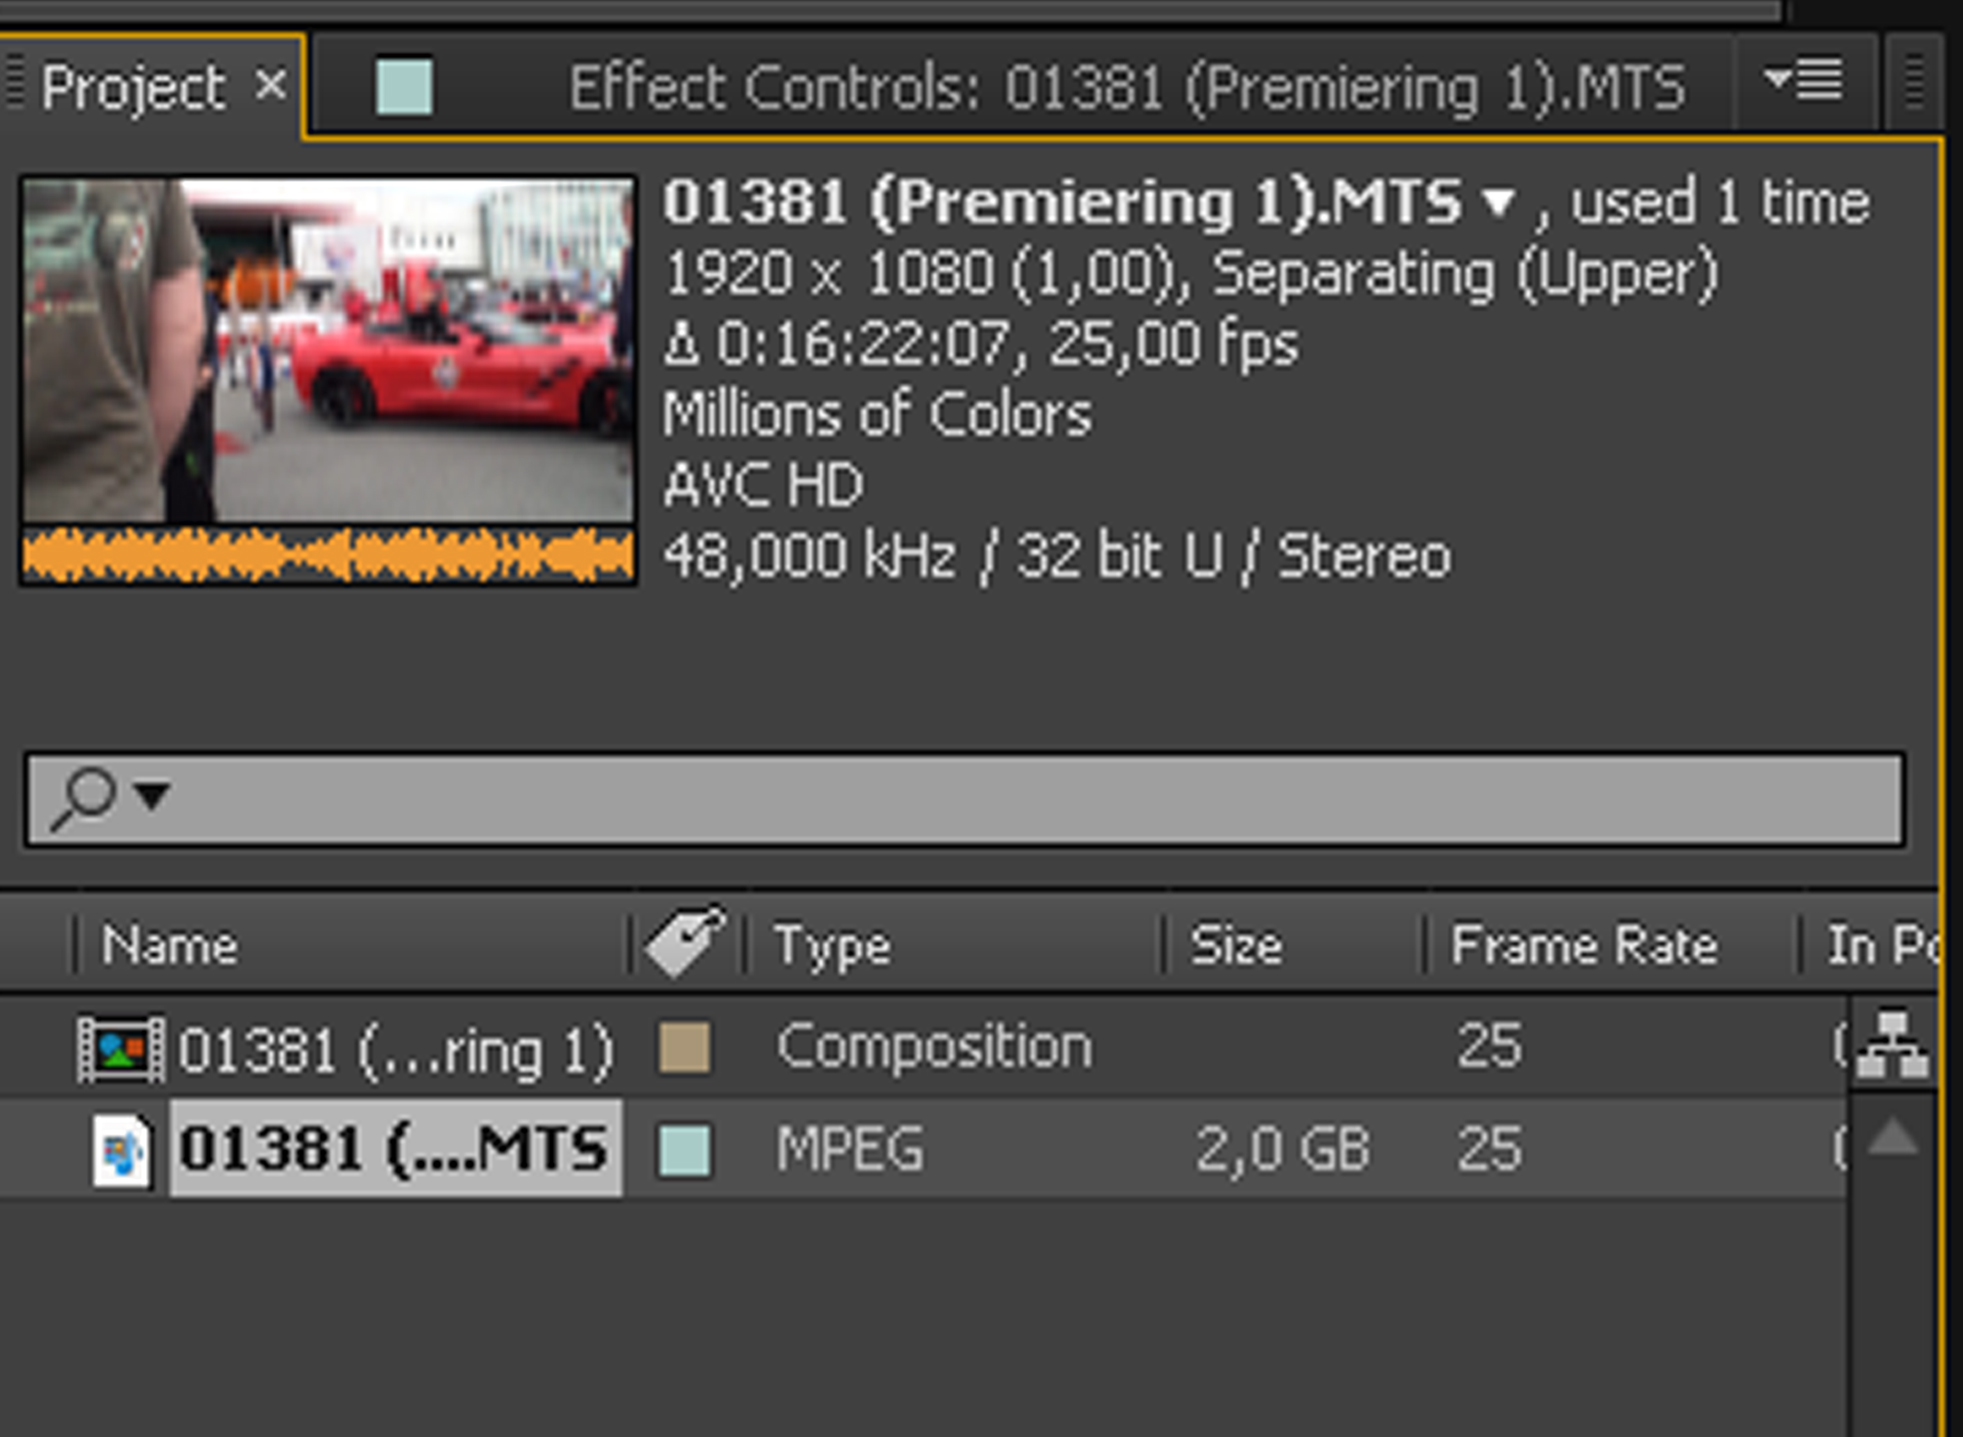
Task: Click the panel gripper left of the Project tab
Action: click(15, 84)
